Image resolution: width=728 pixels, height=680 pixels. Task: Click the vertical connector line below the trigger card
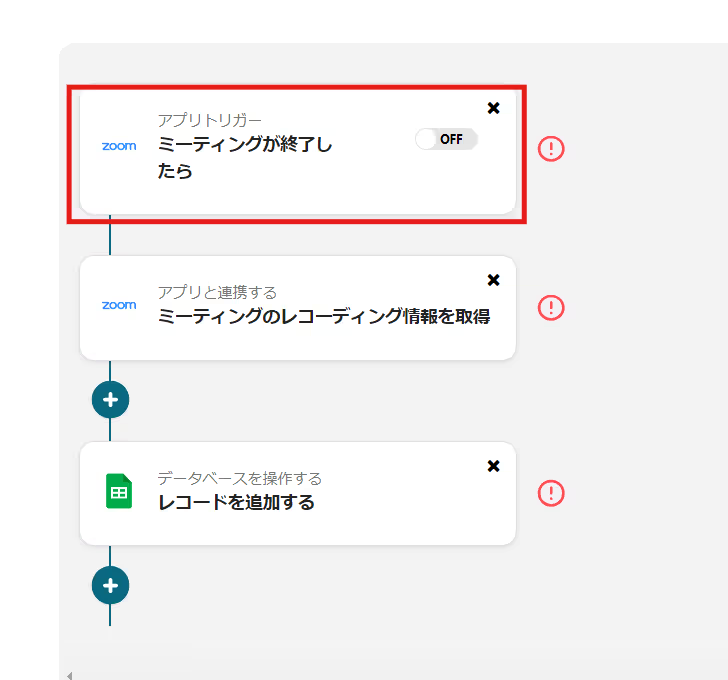(x=110, y=236)
